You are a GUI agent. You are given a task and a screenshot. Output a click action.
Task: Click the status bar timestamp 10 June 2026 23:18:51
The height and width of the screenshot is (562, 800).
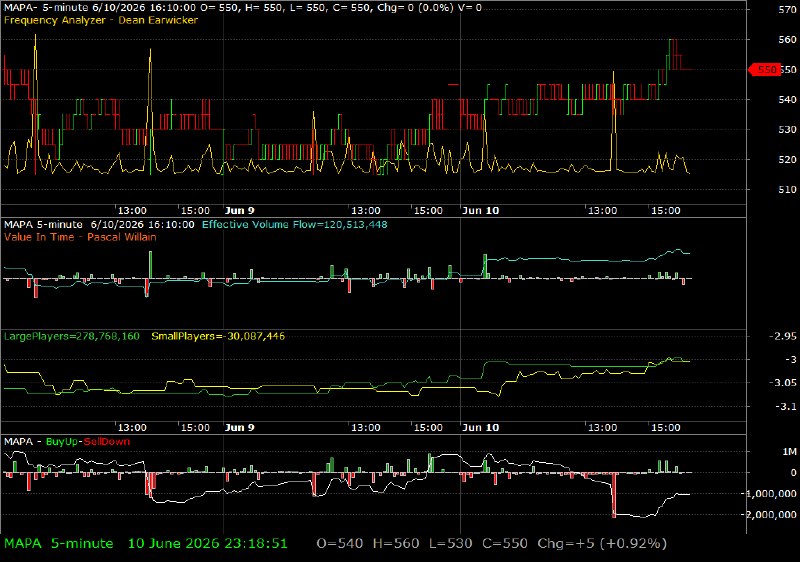point(208,544)
